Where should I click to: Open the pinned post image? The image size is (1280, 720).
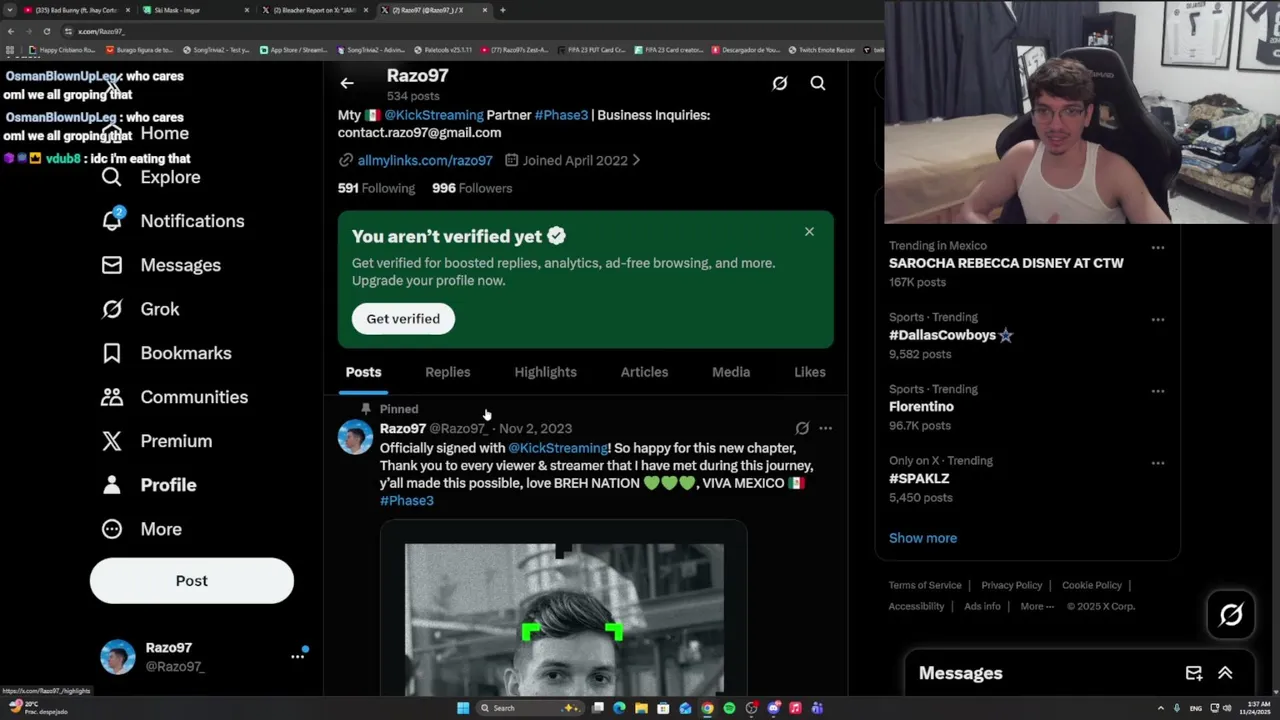point(563,608)
